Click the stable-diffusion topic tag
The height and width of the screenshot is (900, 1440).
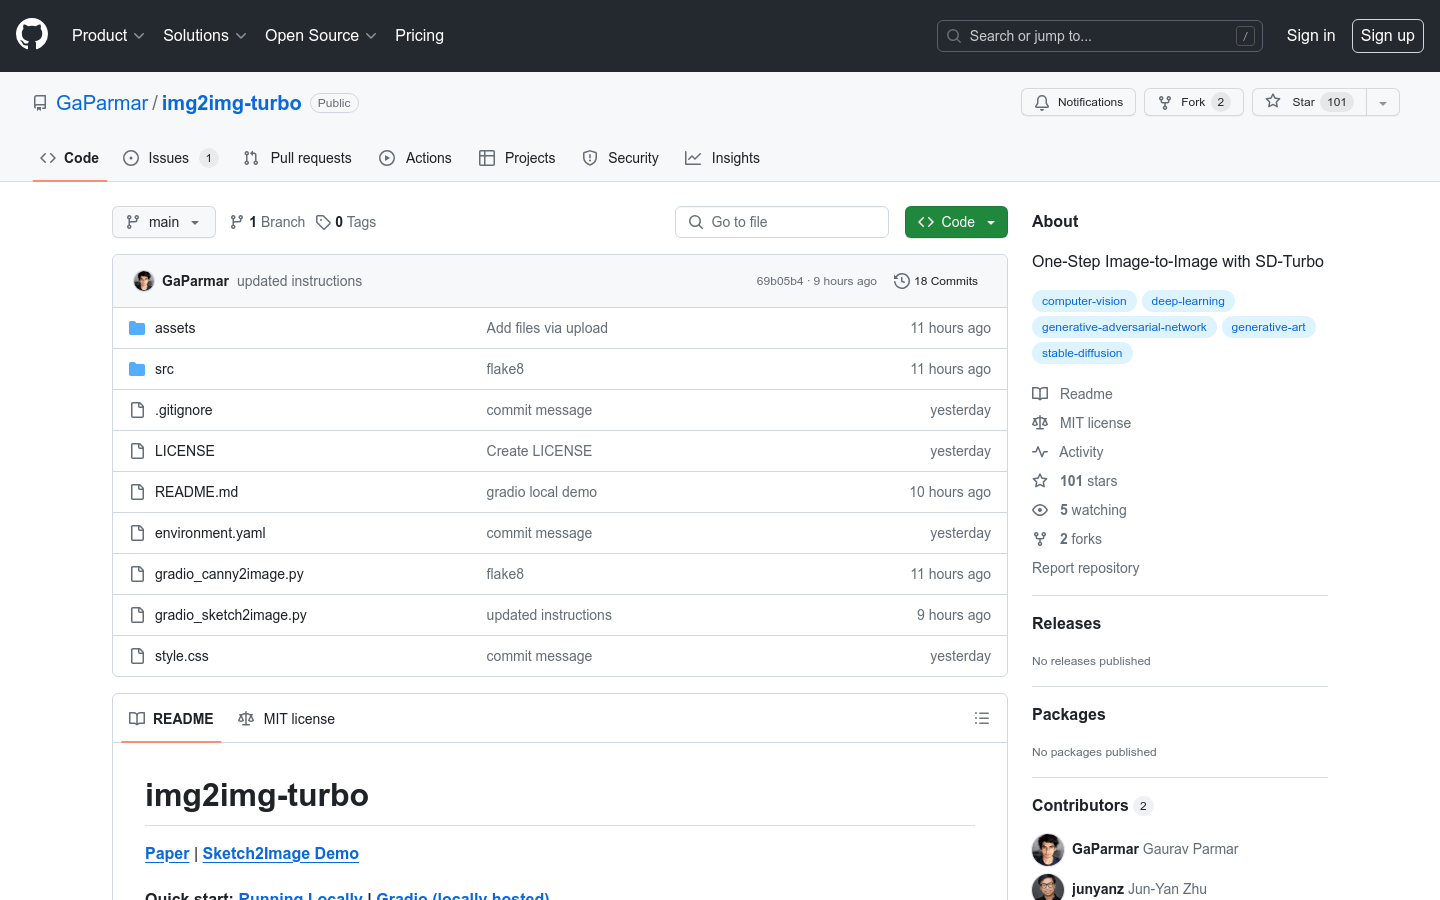point(1082,353)
